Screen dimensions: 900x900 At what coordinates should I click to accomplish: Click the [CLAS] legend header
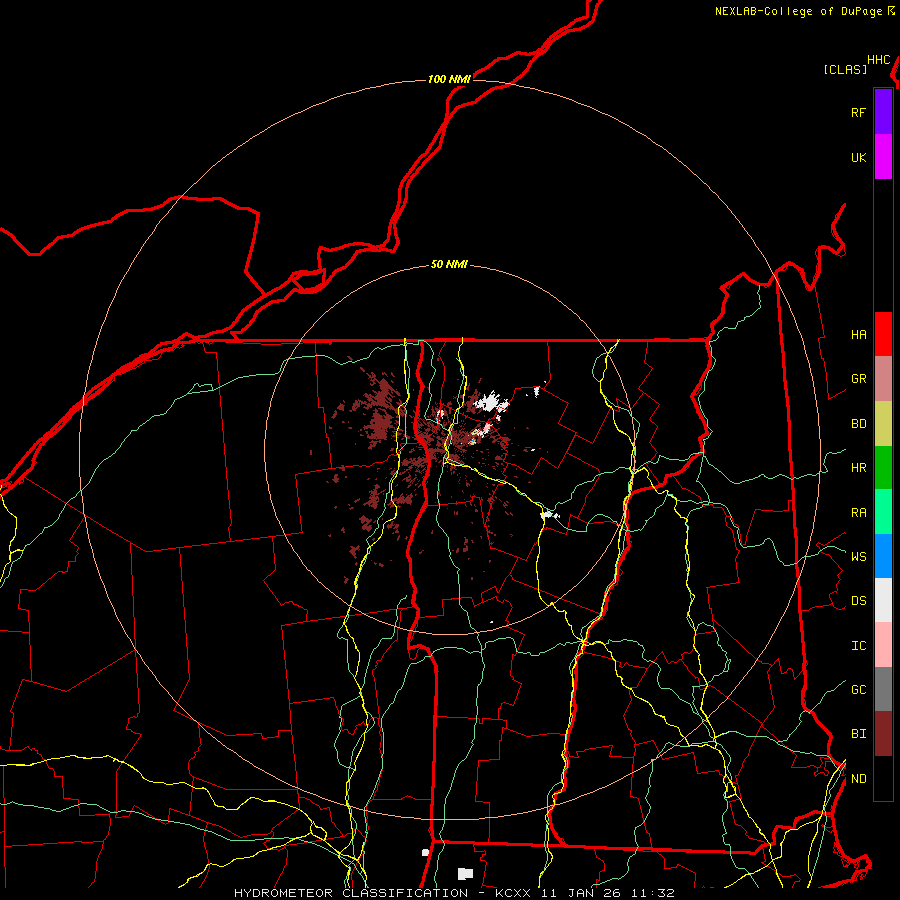(845, 69)
